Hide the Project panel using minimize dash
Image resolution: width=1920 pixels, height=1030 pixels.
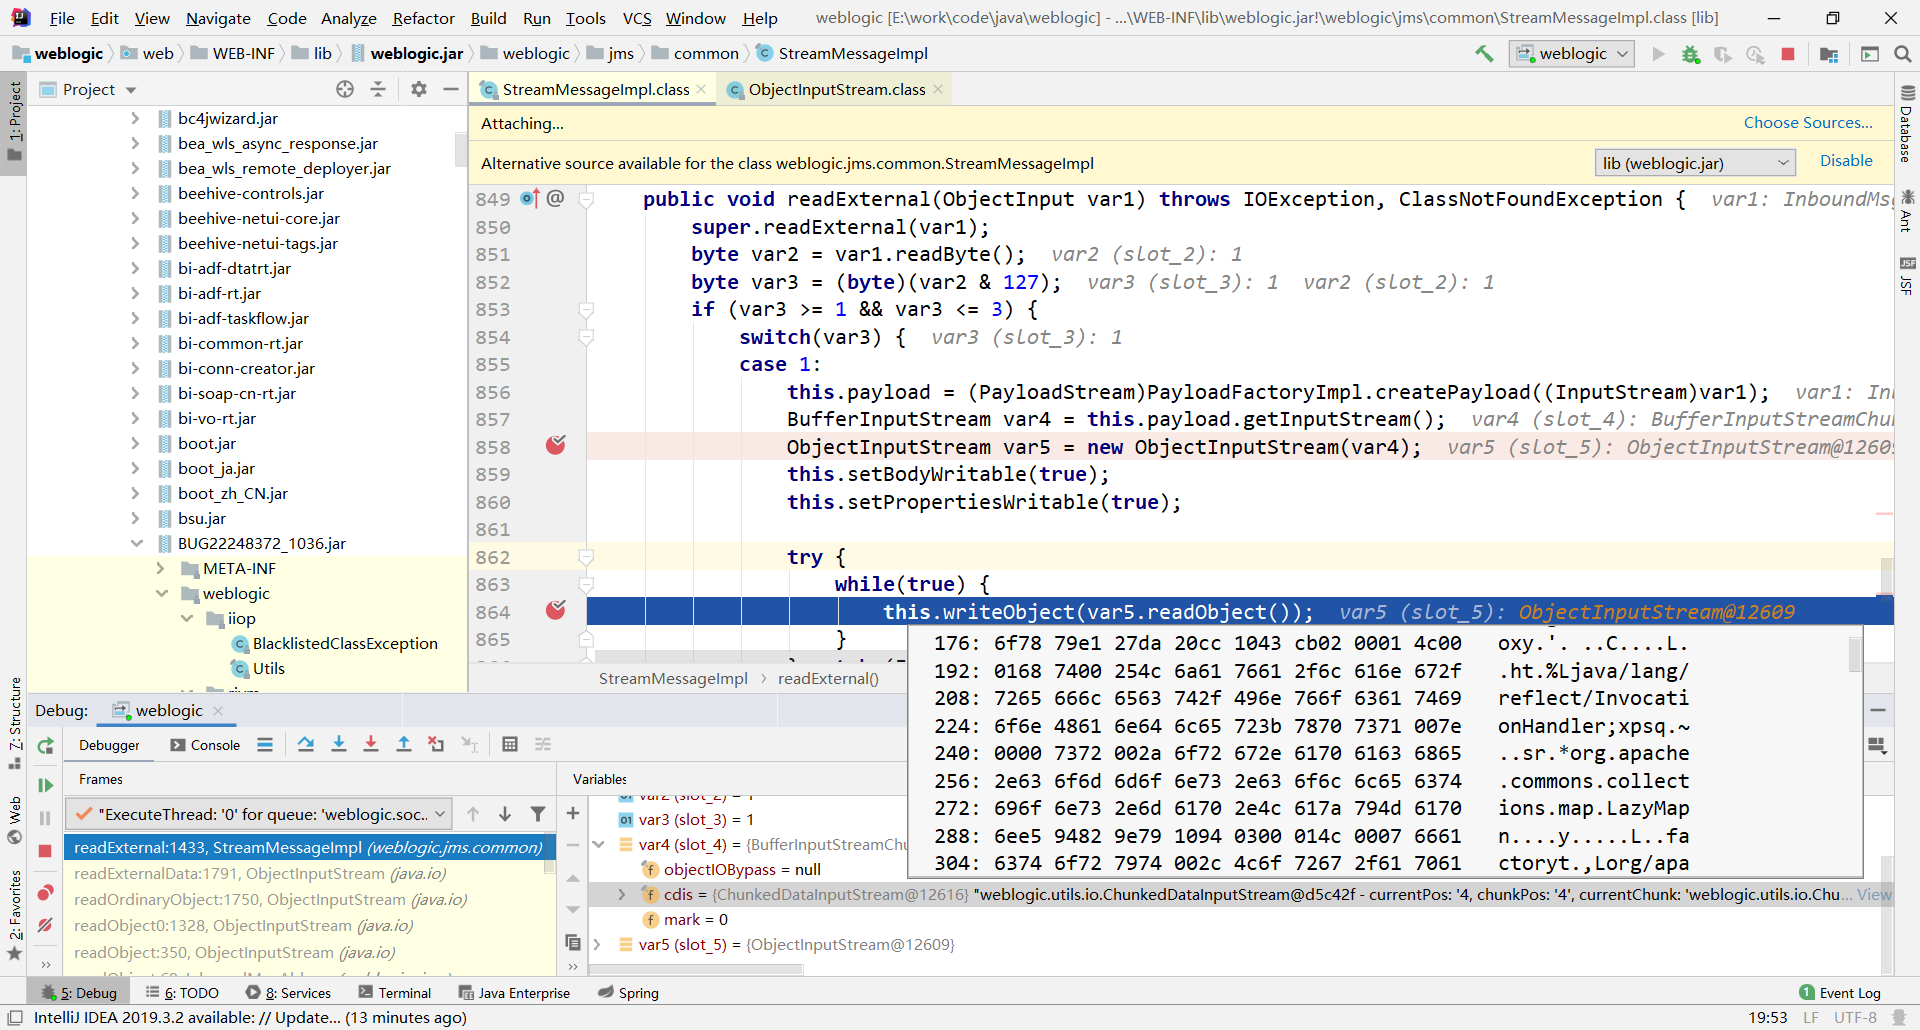451,89
